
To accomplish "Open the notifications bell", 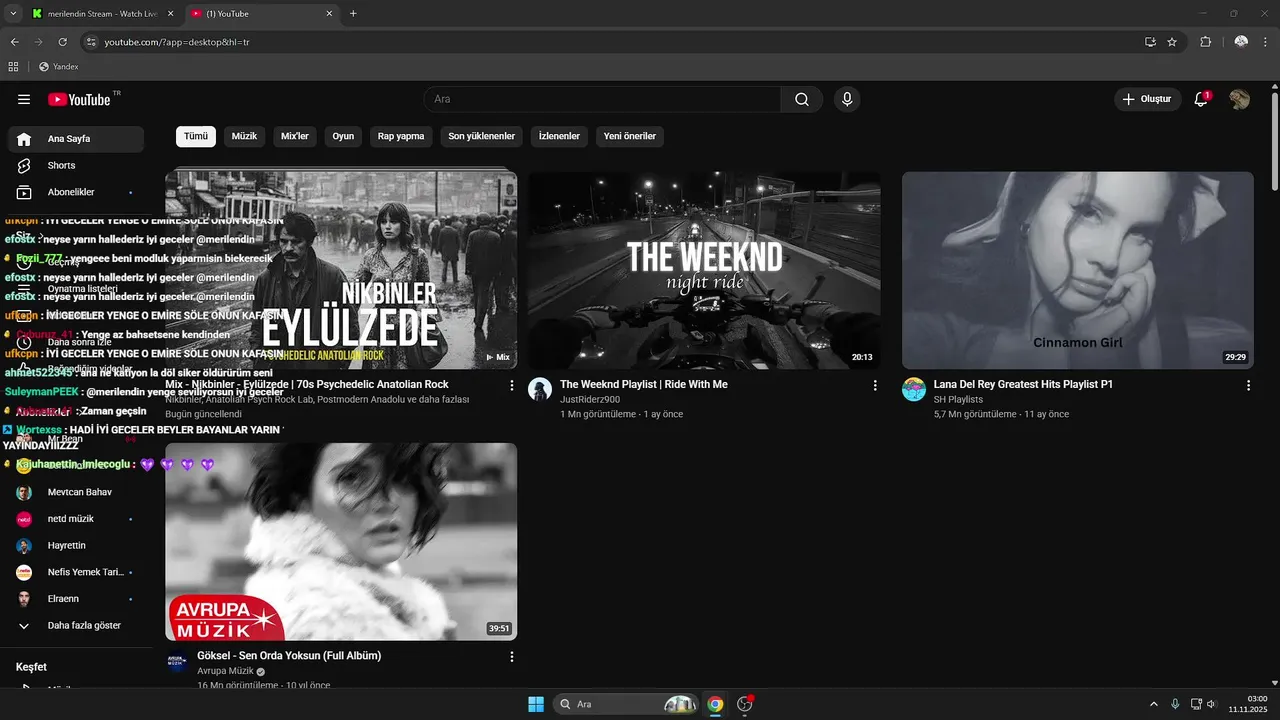I will tap(1202, 99).
